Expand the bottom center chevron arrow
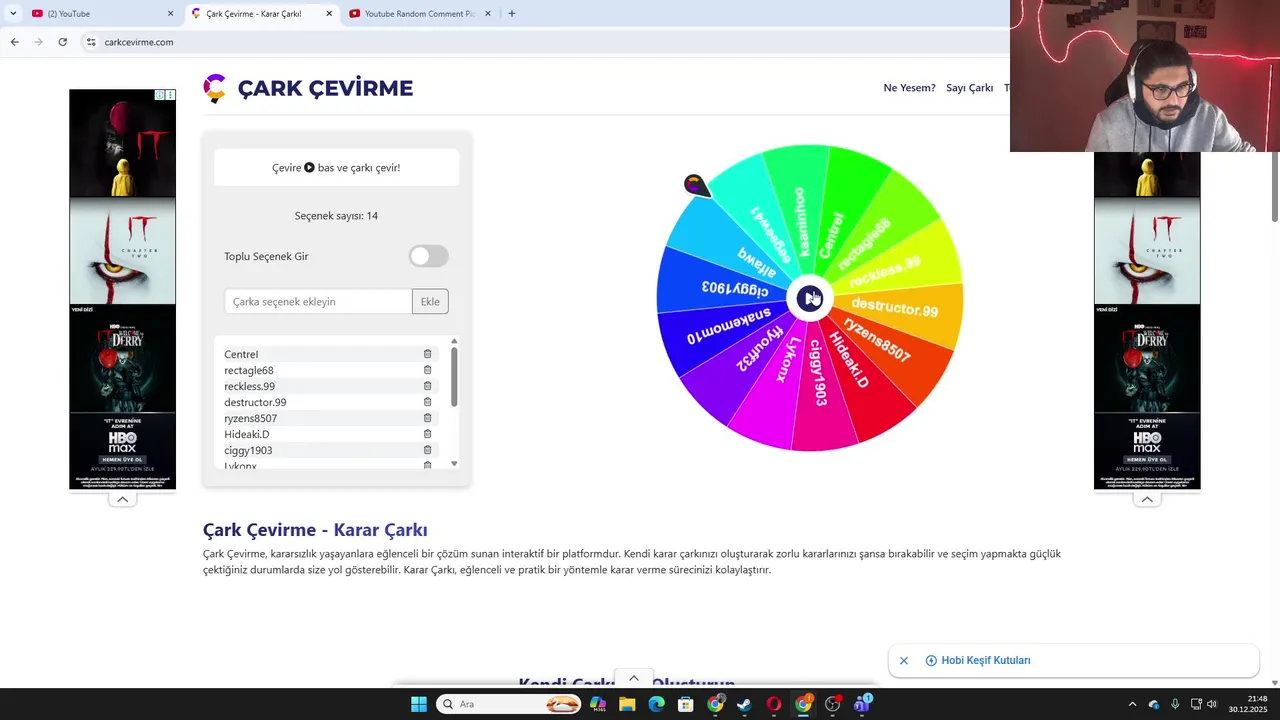 [633, 678]
